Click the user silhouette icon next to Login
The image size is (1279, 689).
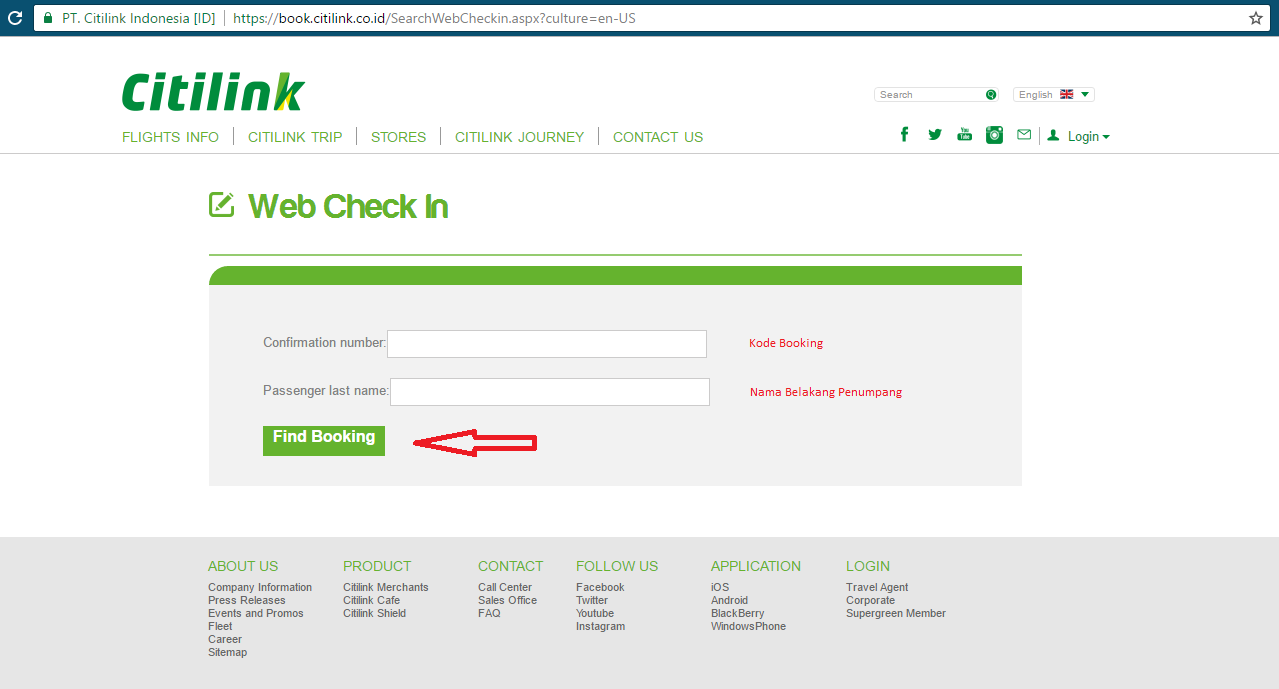pos(1052,135)
